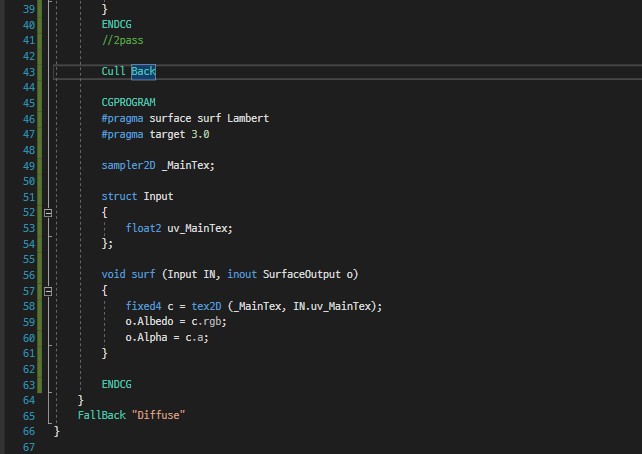Click the closing '};' on line 54
642x454 pixels.
[107, 244]
